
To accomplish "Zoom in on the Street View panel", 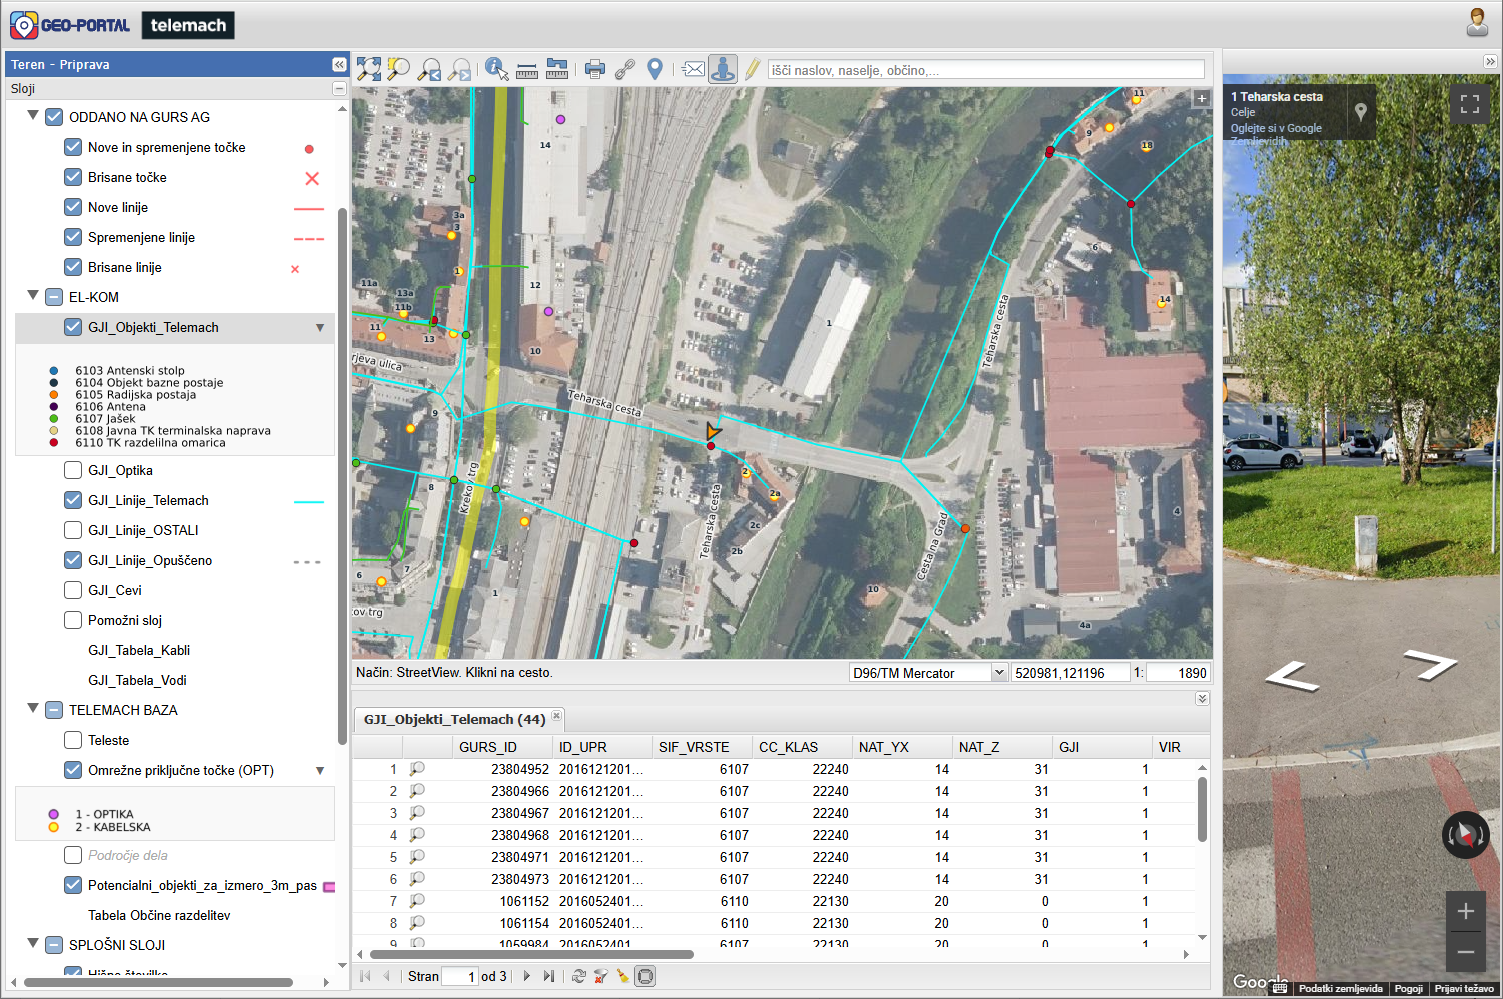I will click(1465, 911).
